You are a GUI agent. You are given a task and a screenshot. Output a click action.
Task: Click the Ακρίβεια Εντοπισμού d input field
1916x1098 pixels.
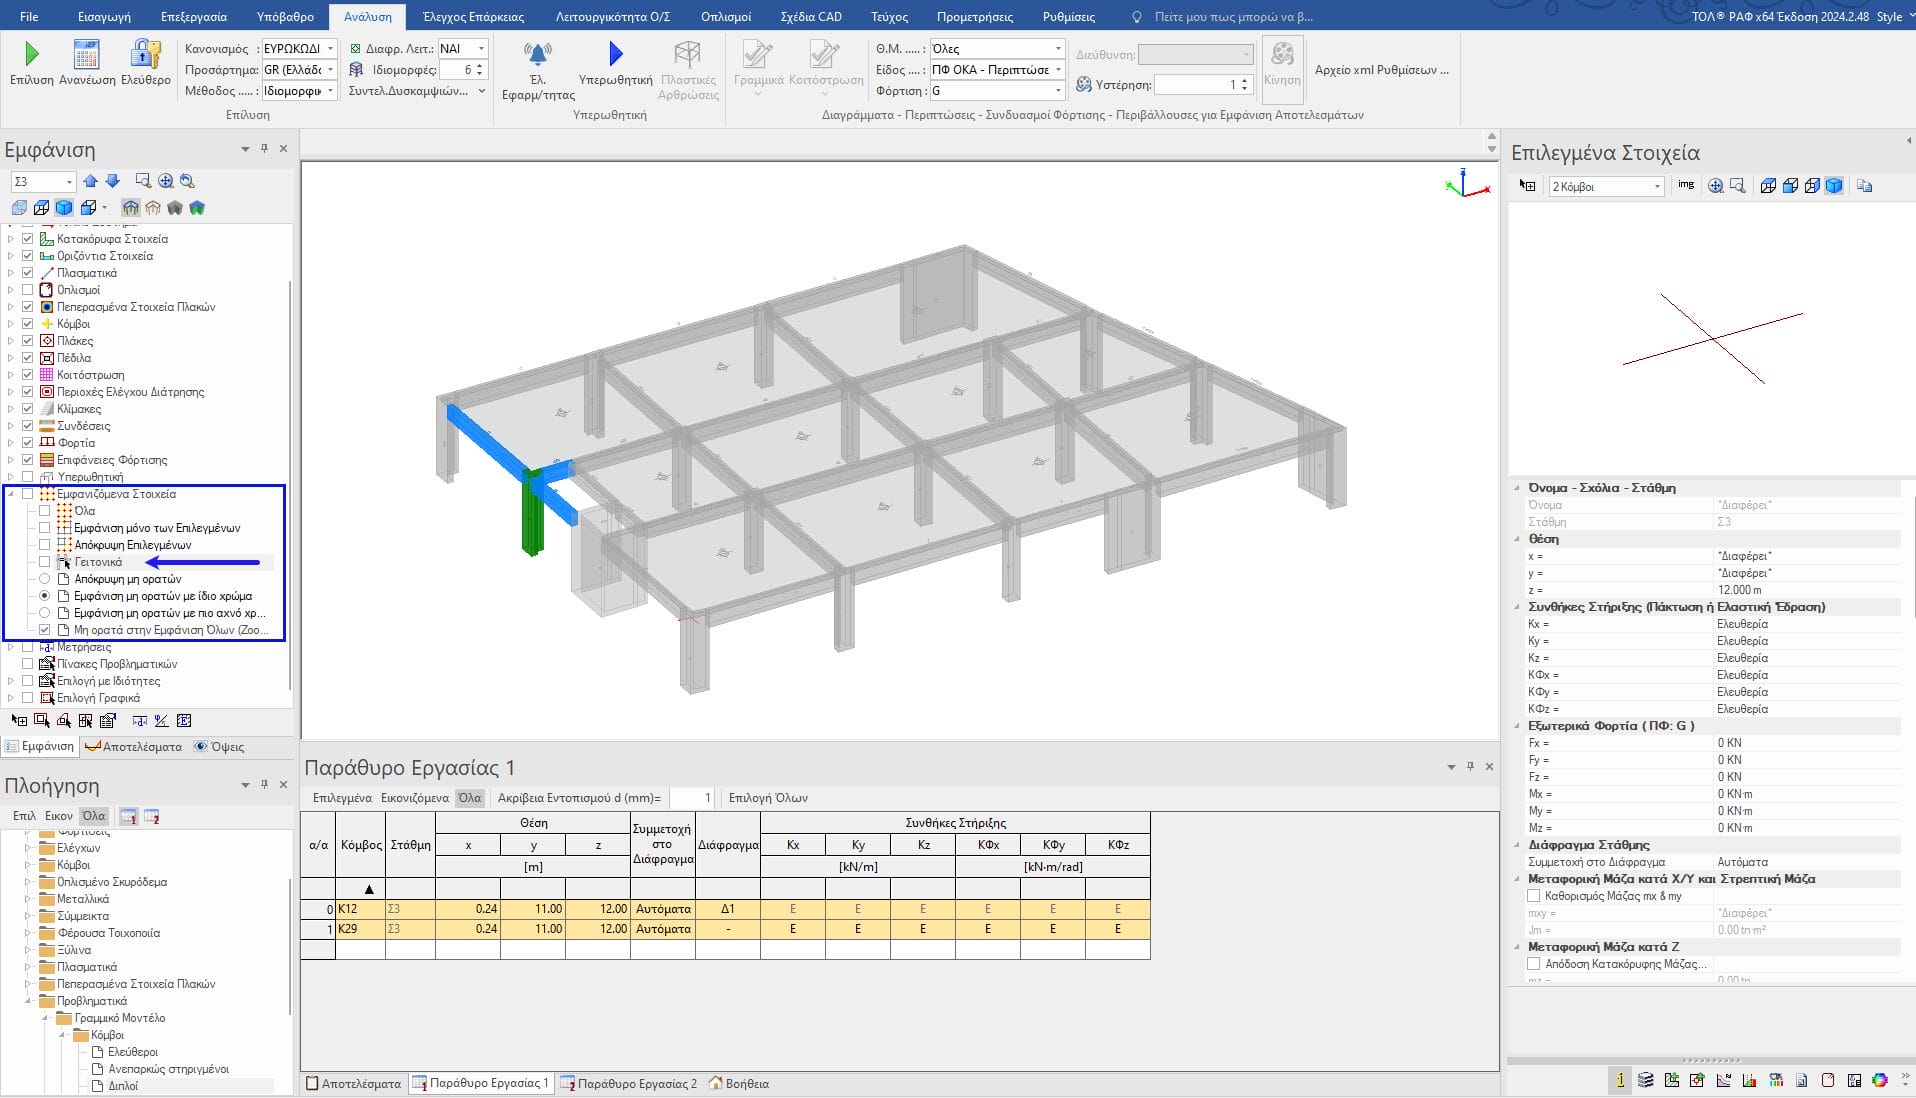coord(692,798)
